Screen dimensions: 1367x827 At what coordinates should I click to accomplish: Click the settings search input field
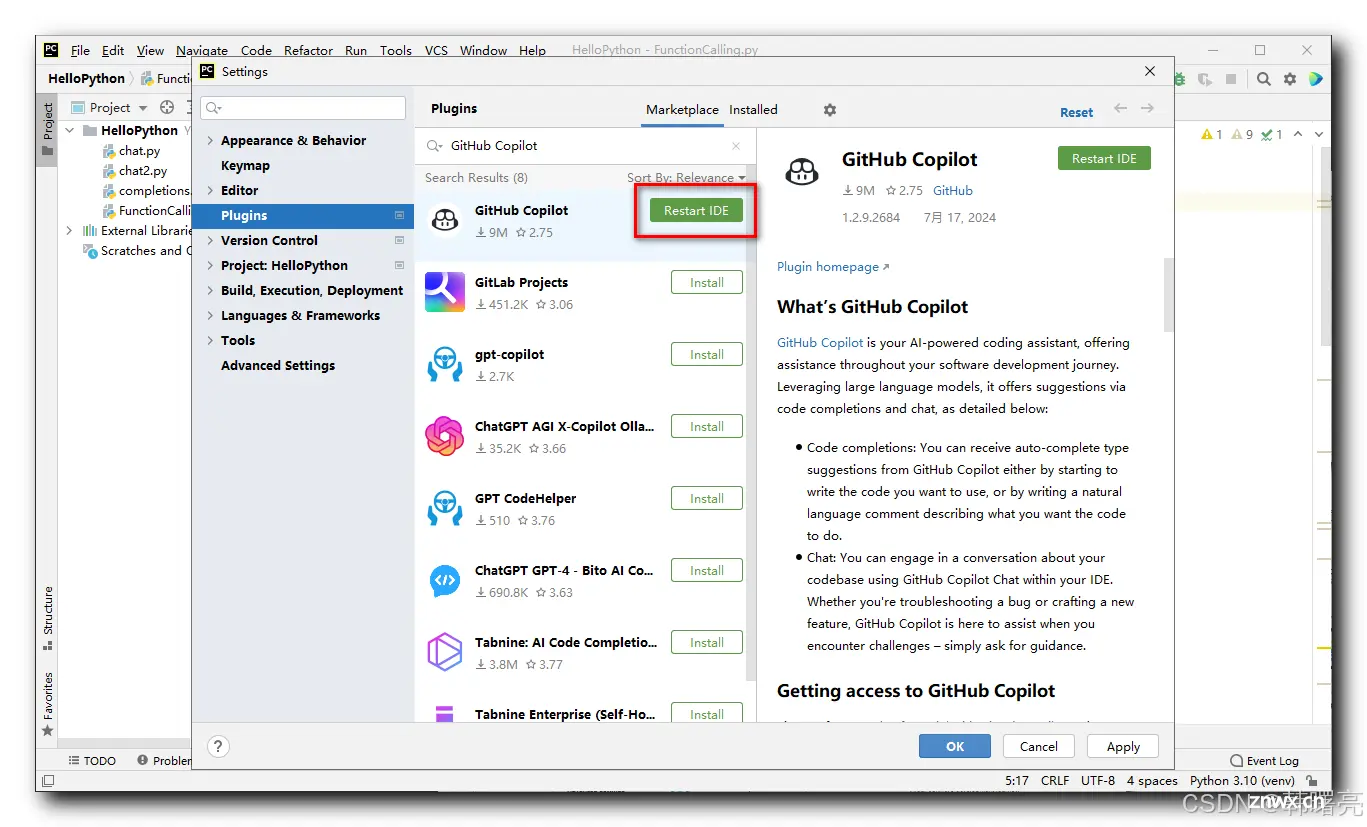pos(303,108)
